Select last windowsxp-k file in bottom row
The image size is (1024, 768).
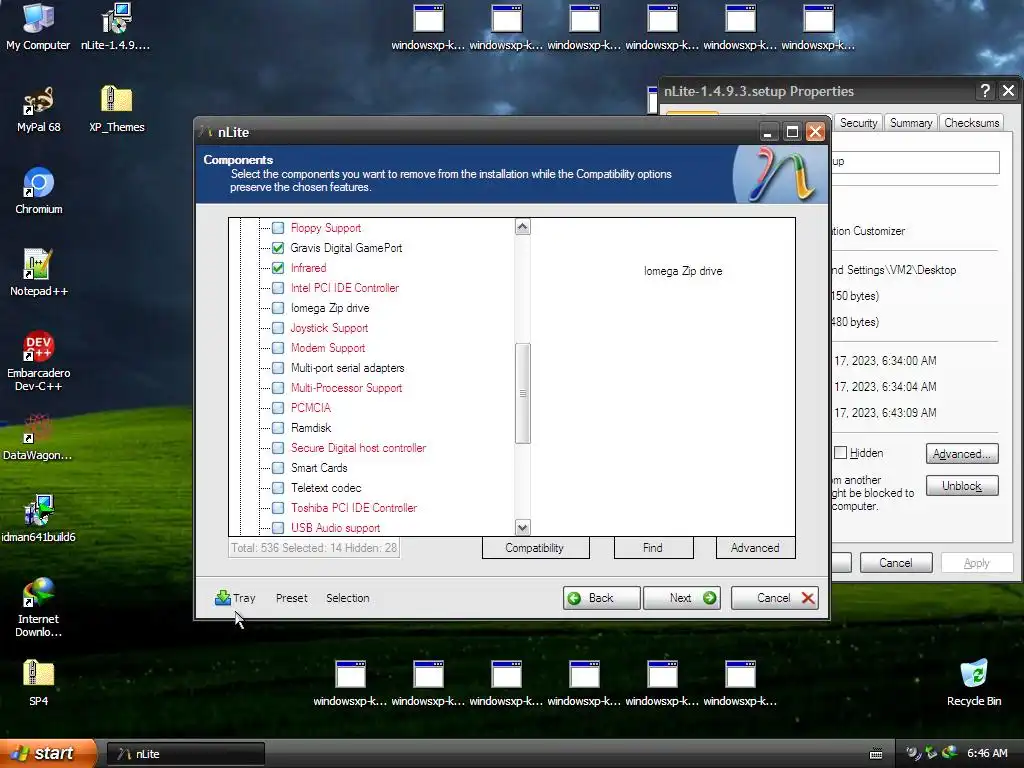pos(740,683)
